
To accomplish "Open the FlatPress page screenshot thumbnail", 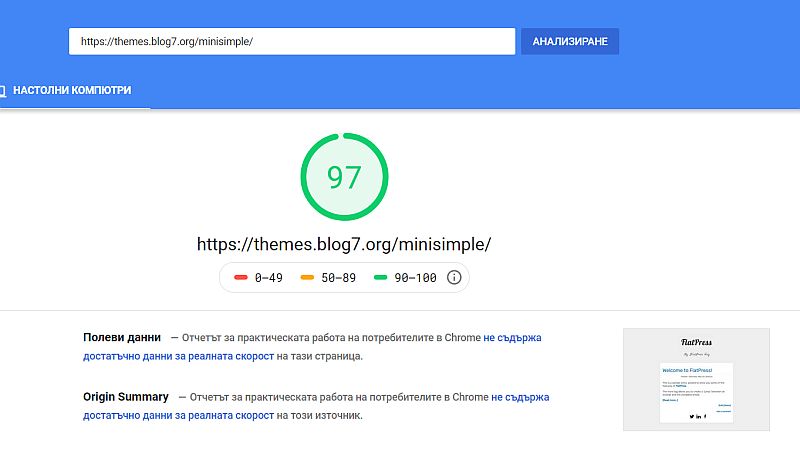I will (696, 379).
